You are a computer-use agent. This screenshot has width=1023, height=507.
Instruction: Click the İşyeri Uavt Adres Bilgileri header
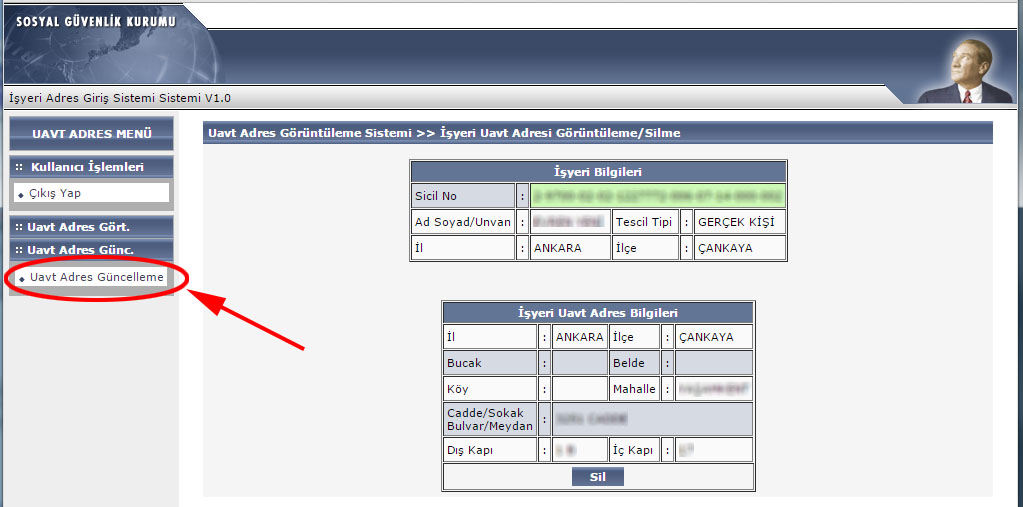click(x=598, y=313)
